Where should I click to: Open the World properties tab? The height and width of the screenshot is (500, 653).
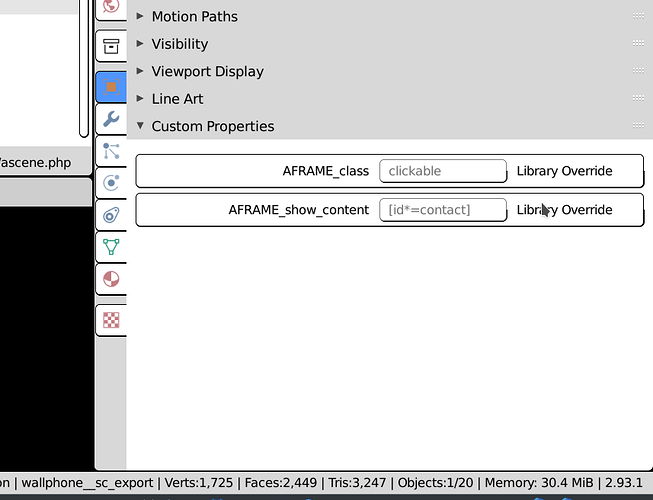pos(111,8)
